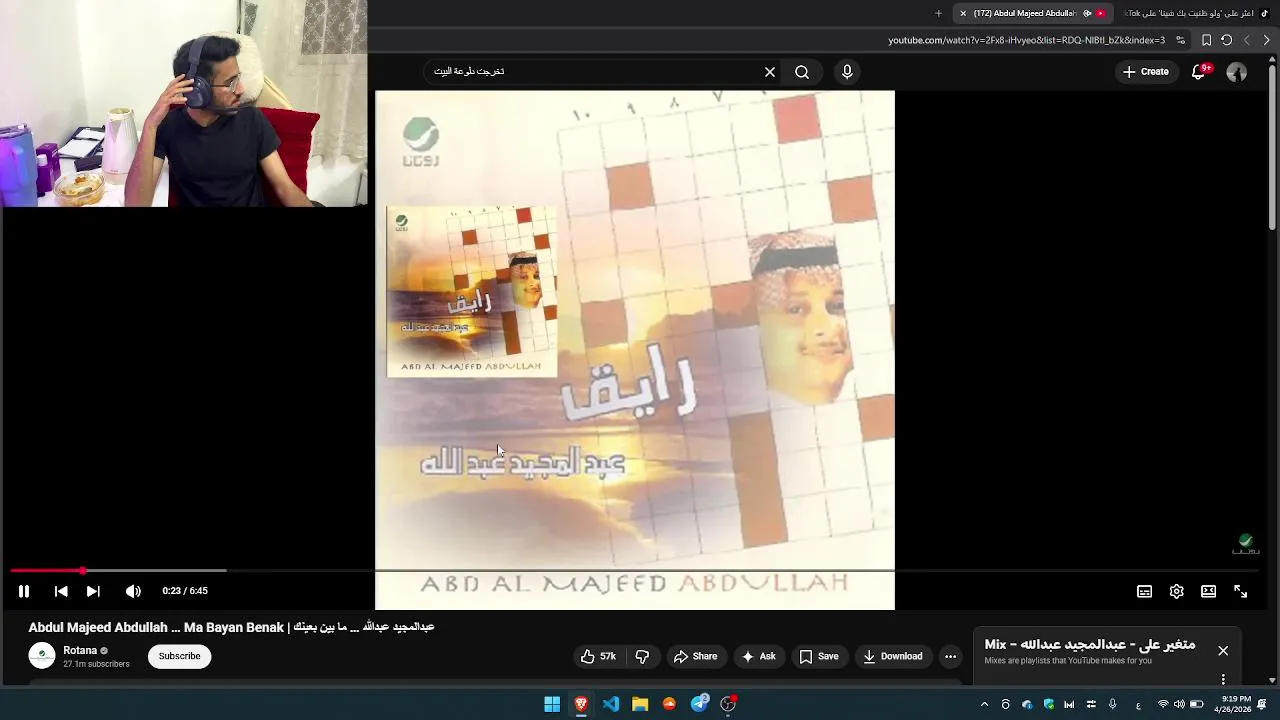Toggle theater mode
The height and width of the screenshot is (720, 1280).
1208,591
